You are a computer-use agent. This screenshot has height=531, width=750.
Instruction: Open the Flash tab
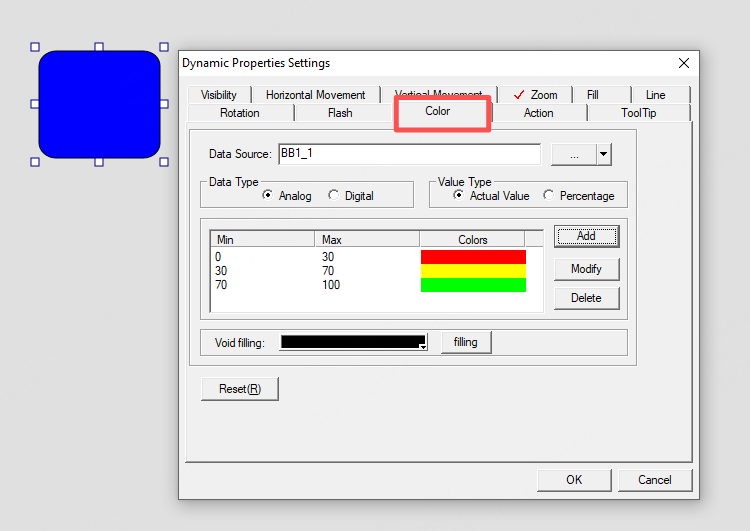click(x=340, y=113)
